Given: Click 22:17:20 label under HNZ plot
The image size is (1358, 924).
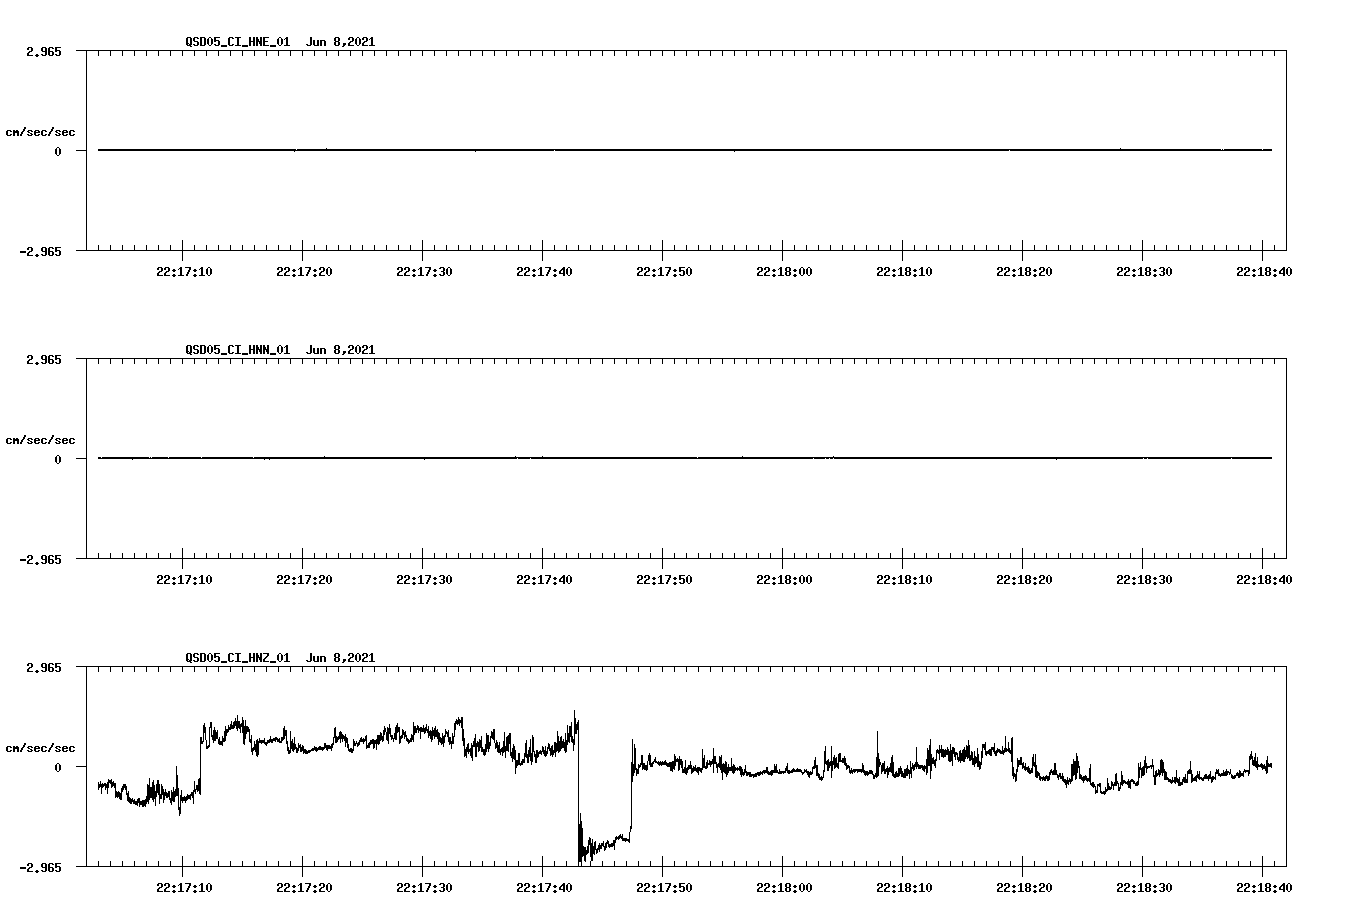Looking at the screenshot, I should click(304, 888).
